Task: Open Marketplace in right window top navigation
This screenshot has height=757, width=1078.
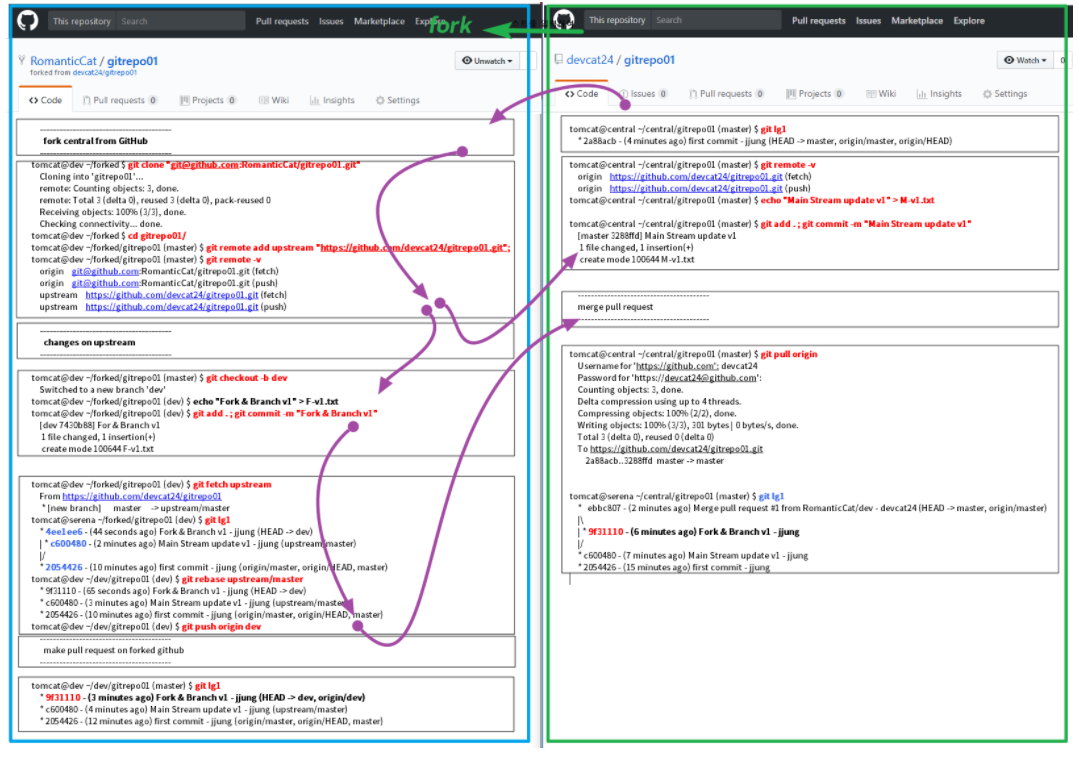Action: point(917,21)
